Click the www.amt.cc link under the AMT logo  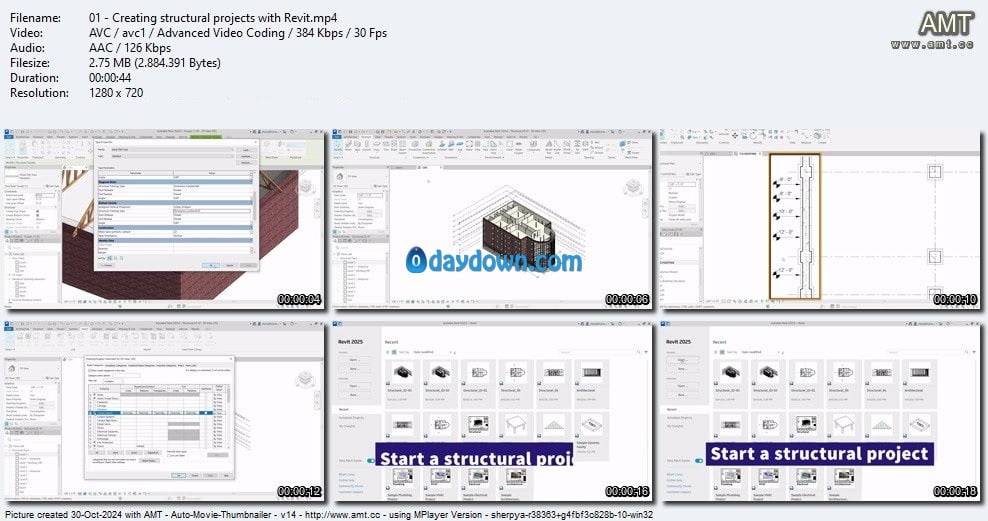pyautogui.click(x=934, y=45)
